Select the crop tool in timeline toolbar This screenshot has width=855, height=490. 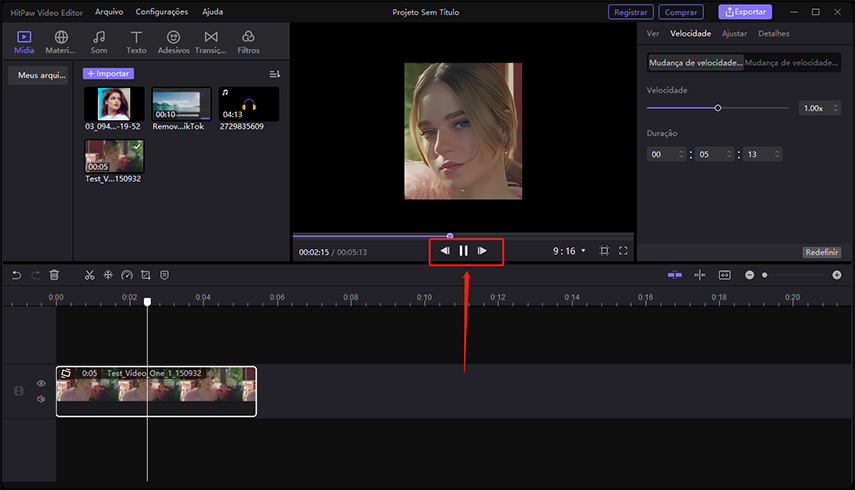pos(146,275)
